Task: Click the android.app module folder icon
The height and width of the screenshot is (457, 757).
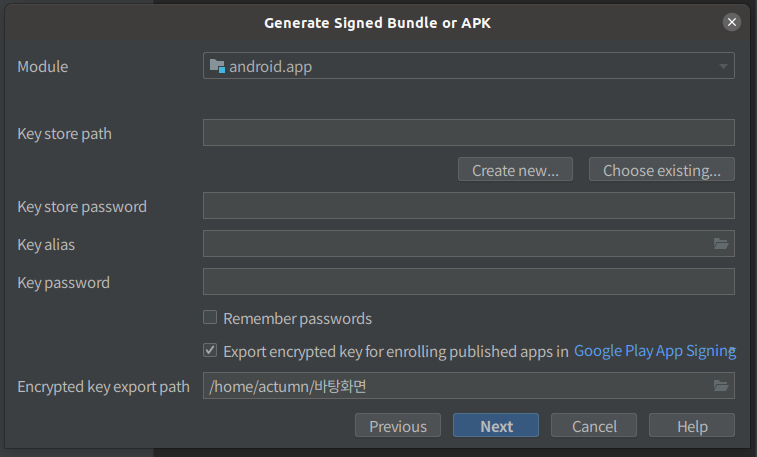Action: (217, 66)
